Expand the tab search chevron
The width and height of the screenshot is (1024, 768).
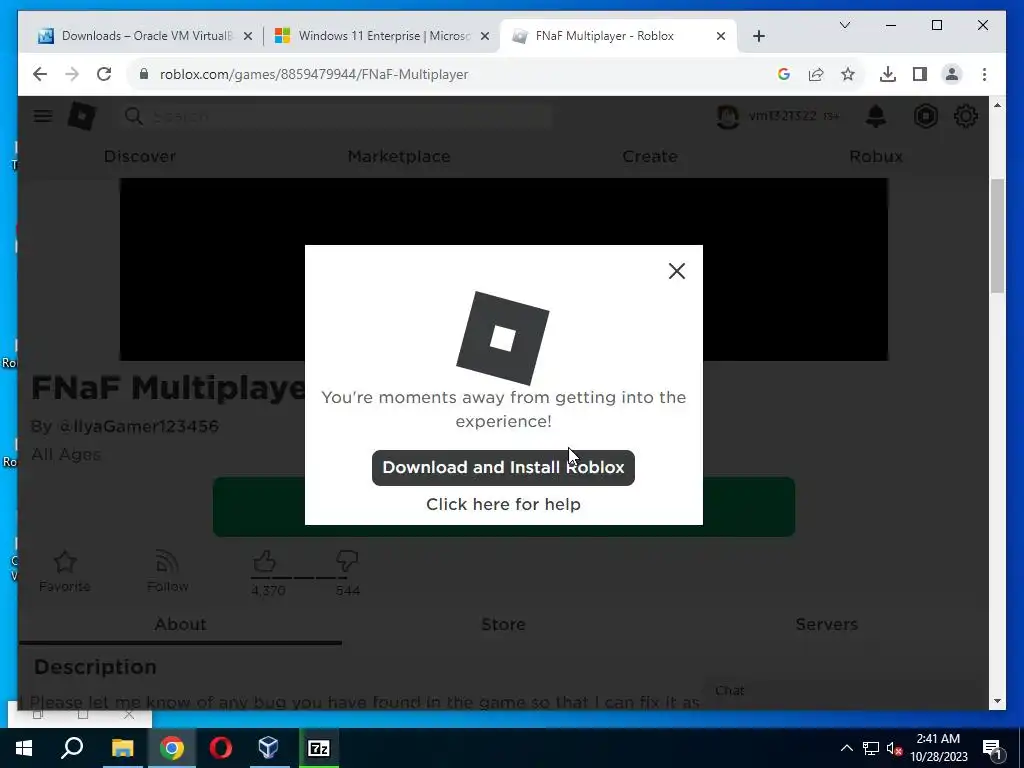844,25
